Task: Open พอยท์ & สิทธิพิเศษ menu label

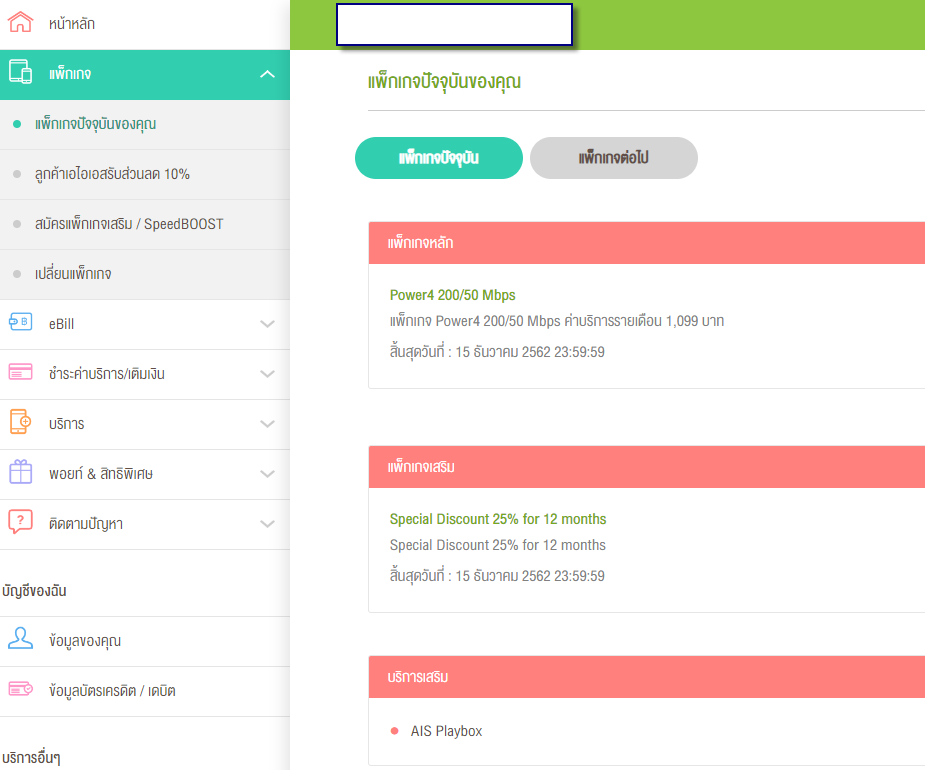Action: [101, 474]
